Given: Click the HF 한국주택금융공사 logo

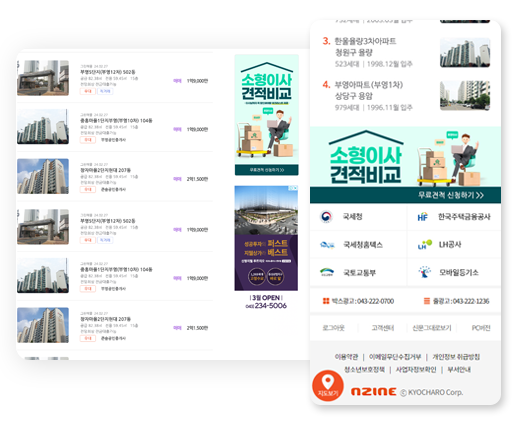Looking at the screenshot, I should coord(423,217).
